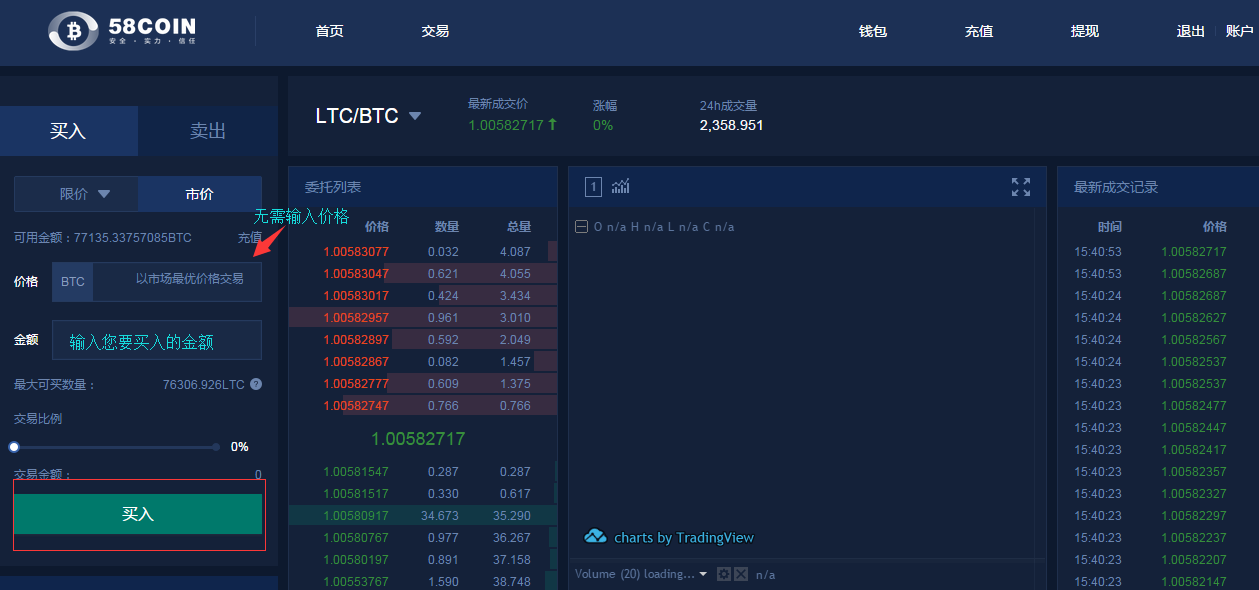Click the 交易比例 slider handle
This screenshot has height=590, width=1259.
pos(14,447)
